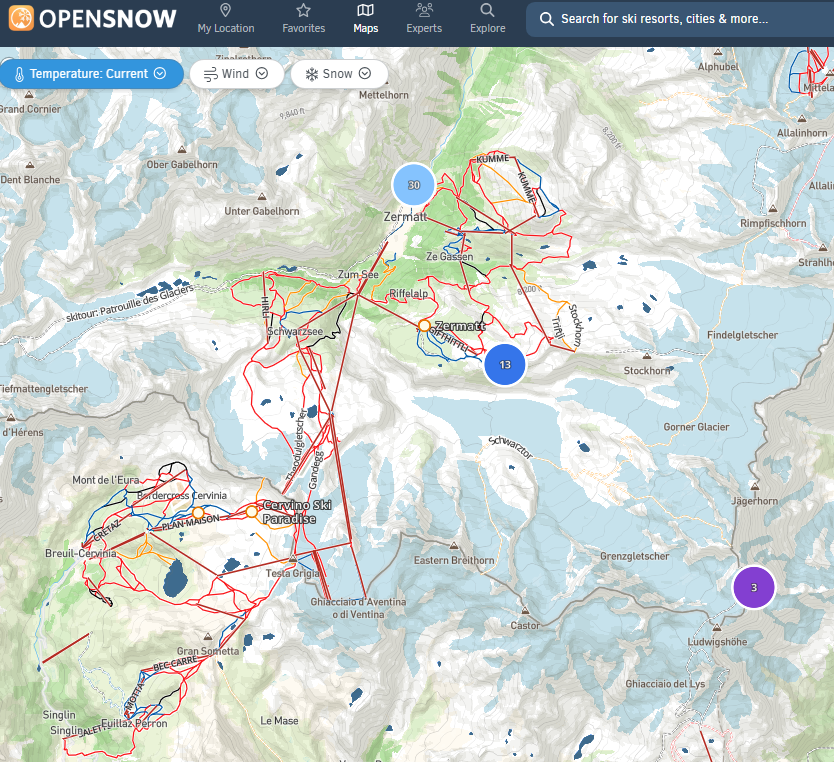Click the magnifier icon in search bar
The image size is (834, 762).
[546, 19]
